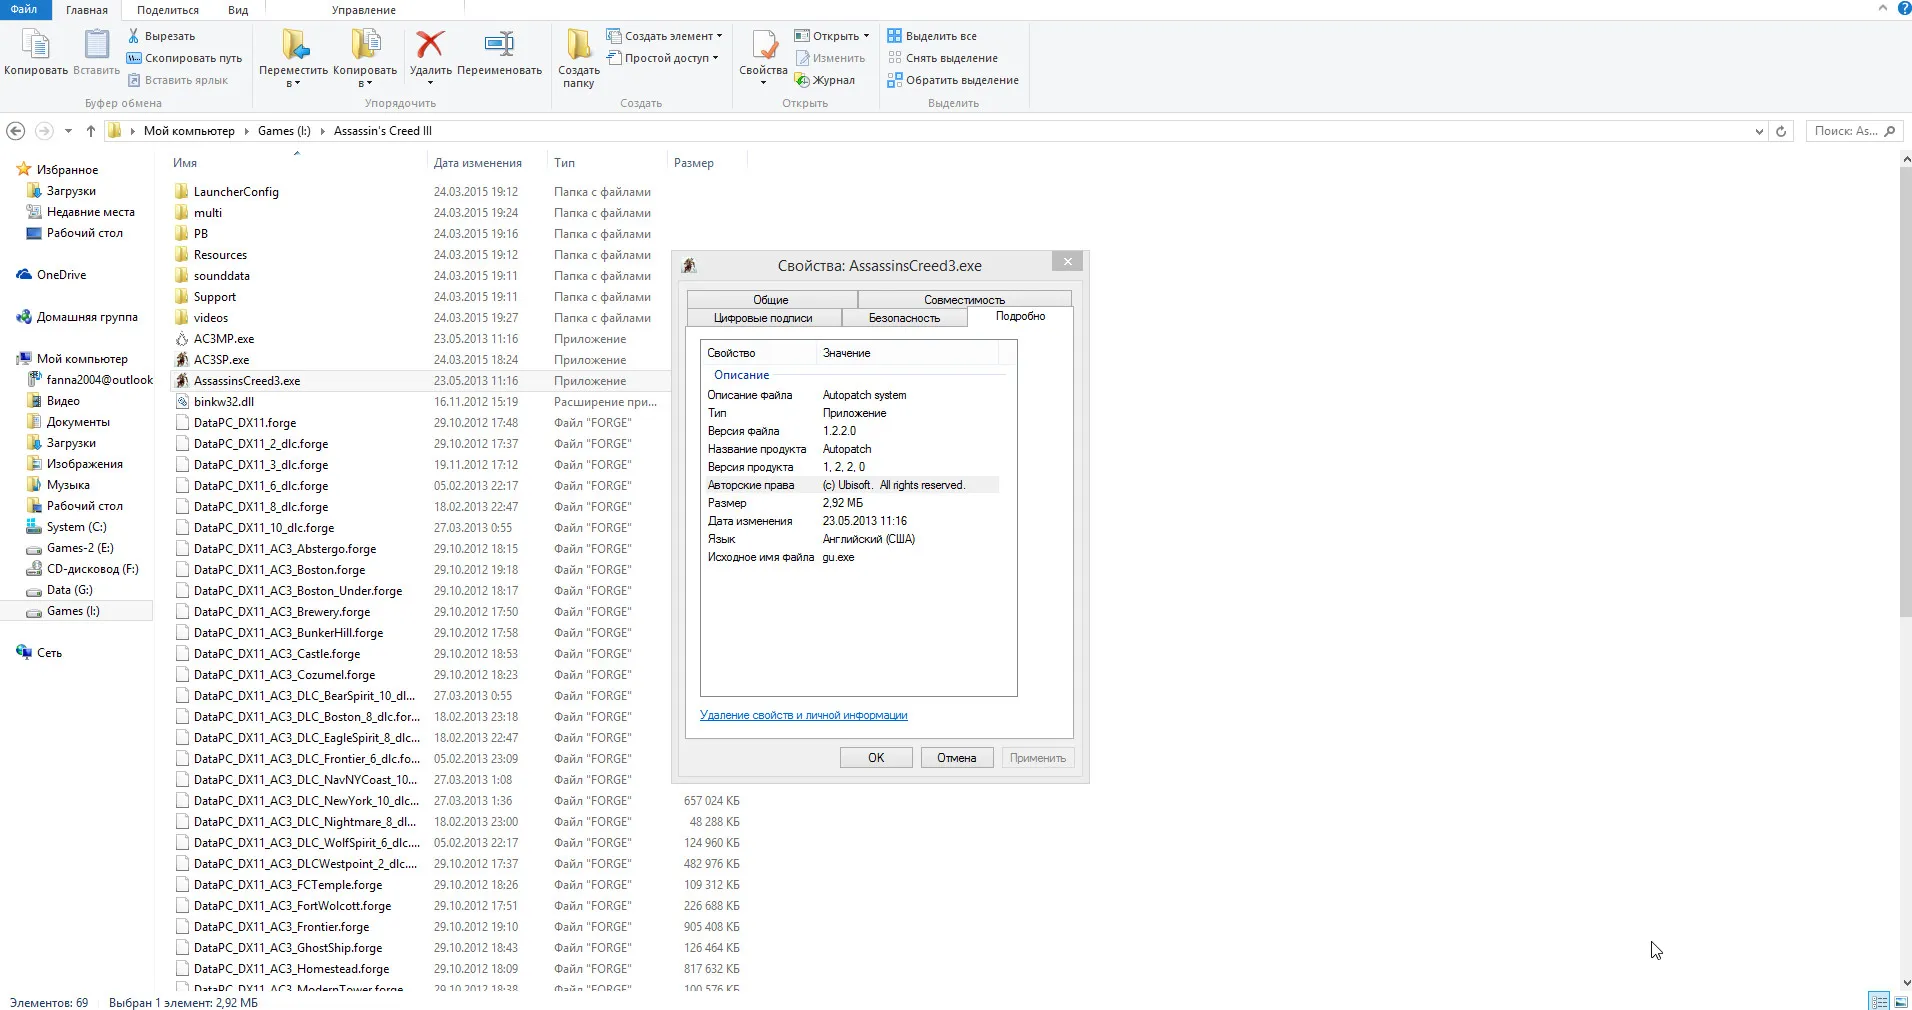Open the Безопасность tab
Image resolution: width=1912 pixels, height=1010 pixels.
(904, 318)
